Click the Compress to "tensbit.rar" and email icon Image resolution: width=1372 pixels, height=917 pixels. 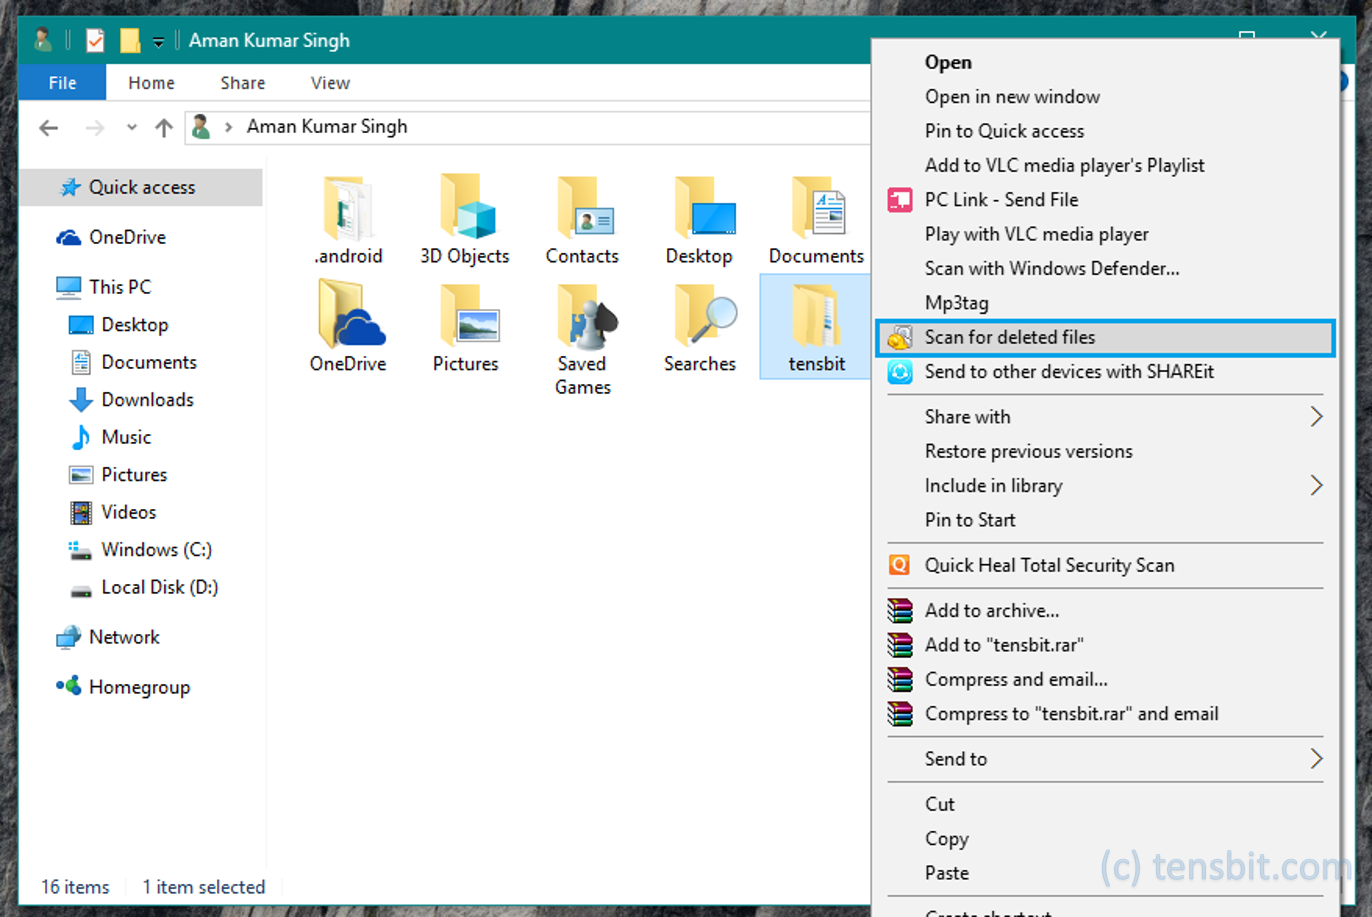[900, 714]
